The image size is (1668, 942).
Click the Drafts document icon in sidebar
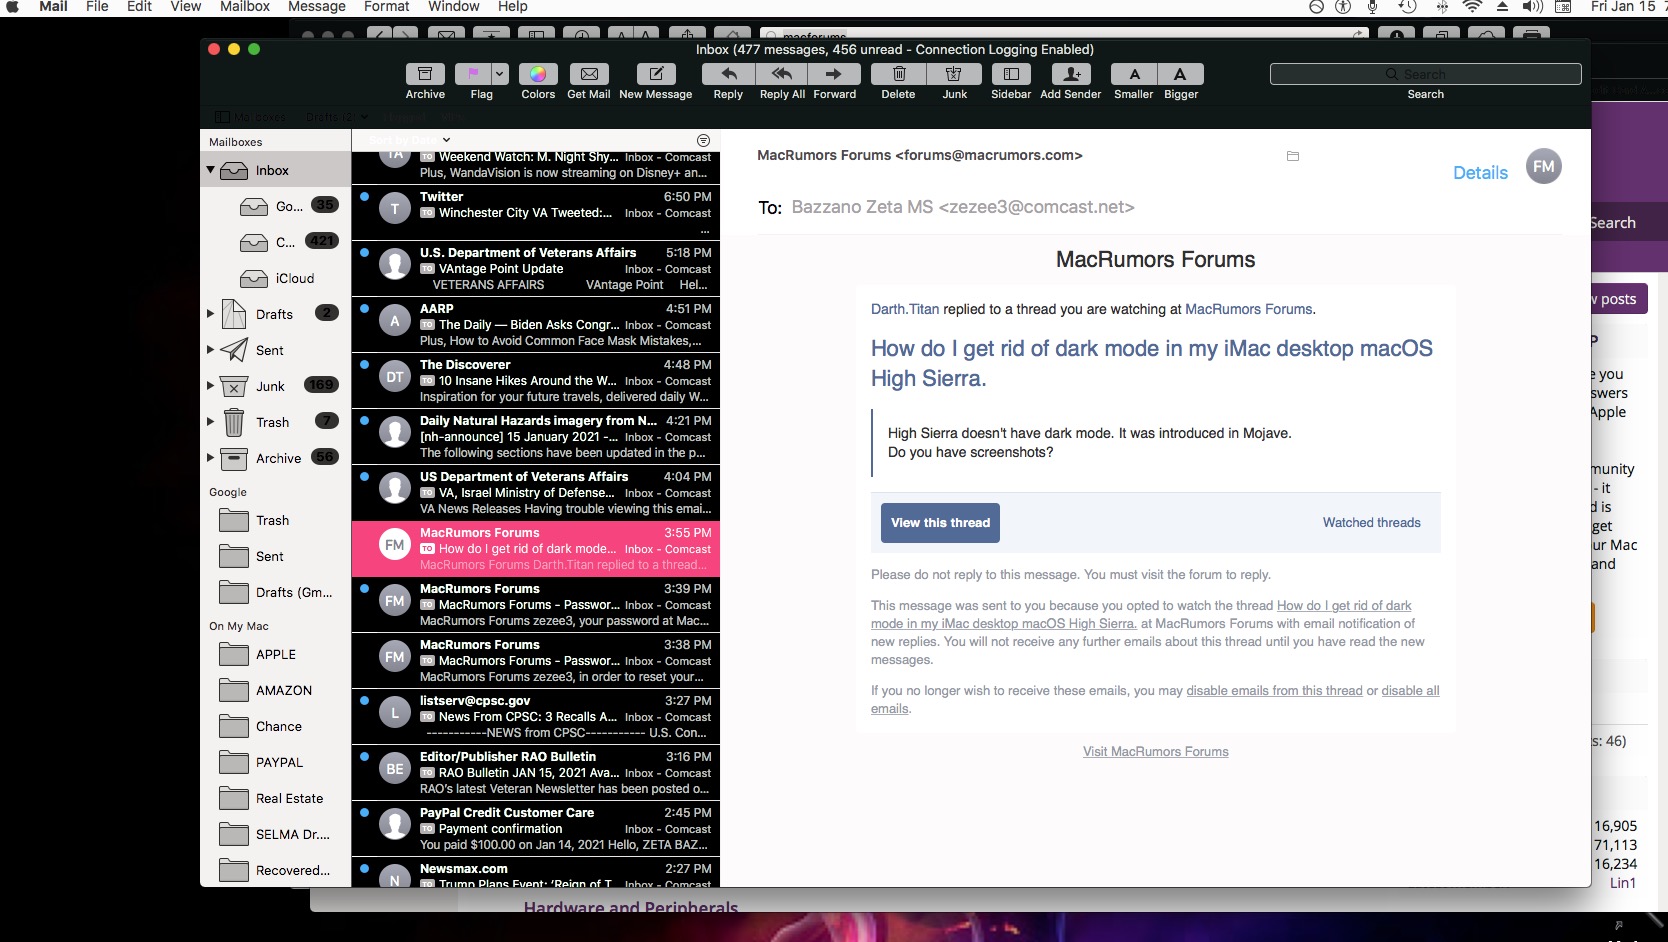[x=234, y=314]
